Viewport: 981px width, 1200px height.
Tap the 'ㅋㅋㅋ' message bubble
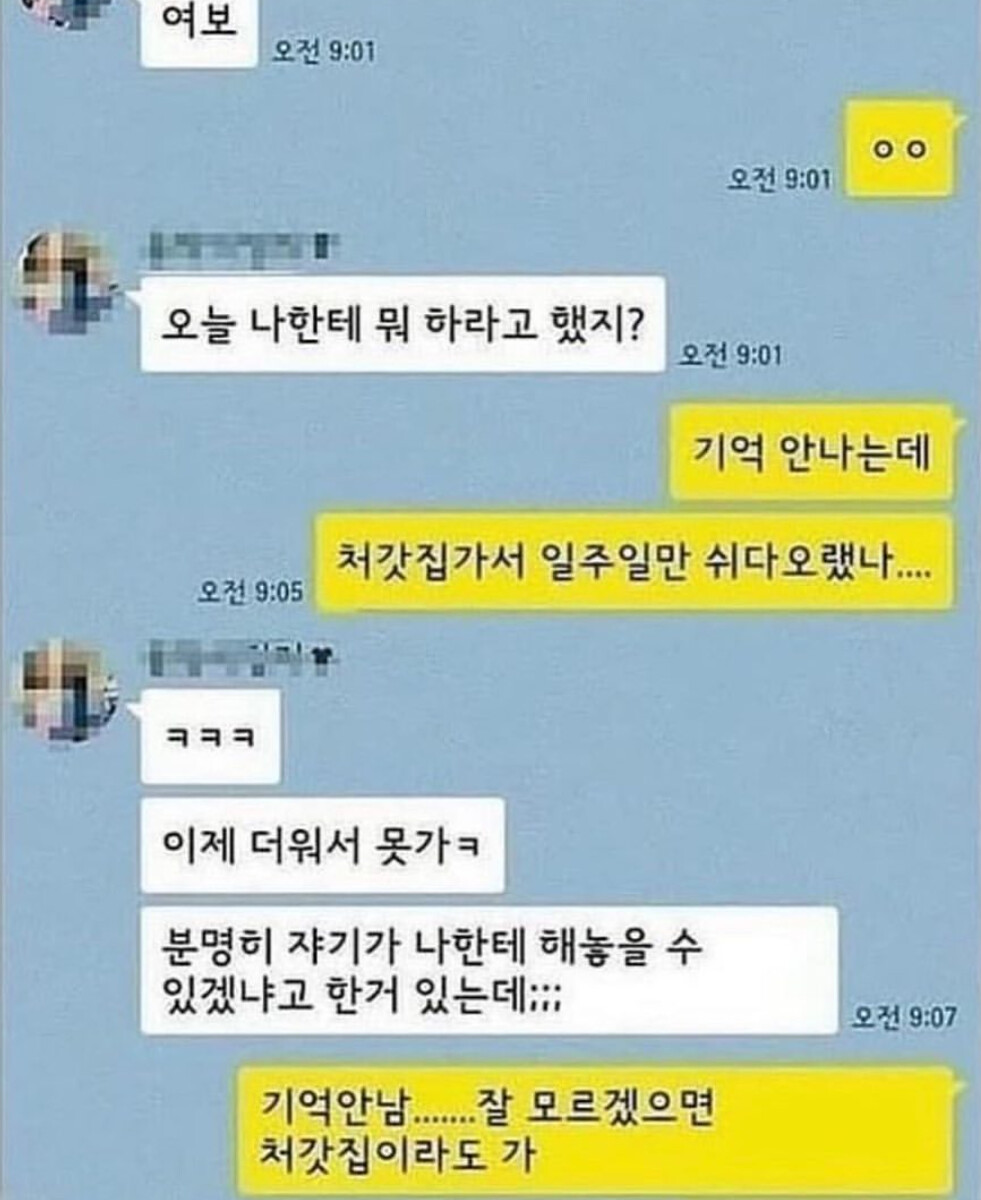click(x=210, y=738)
